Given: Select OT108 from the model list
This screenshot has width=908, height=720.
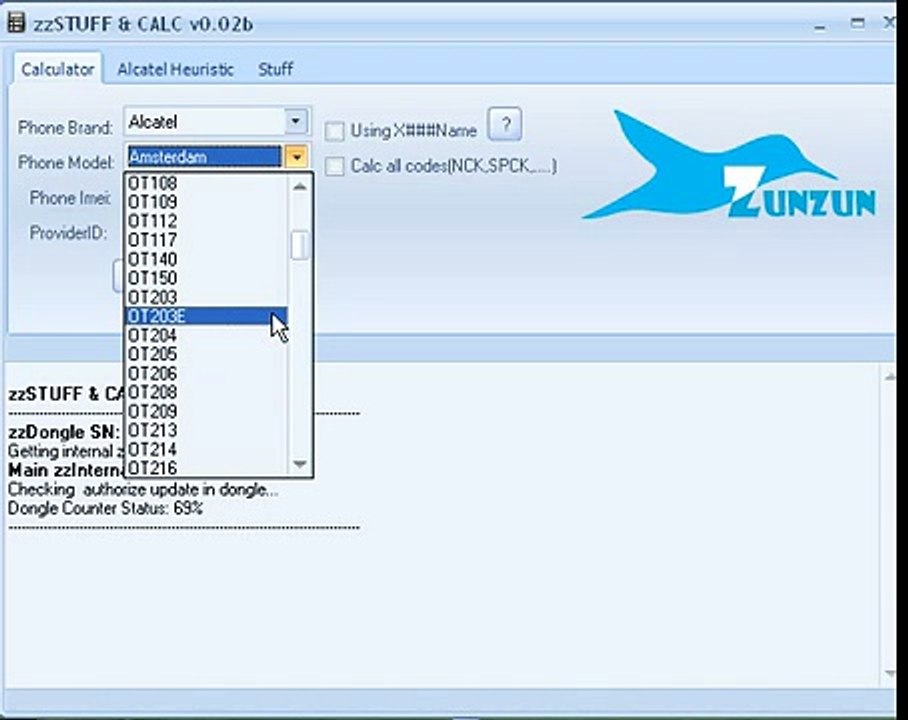Looking at the screenshot, I should point(206,184).
